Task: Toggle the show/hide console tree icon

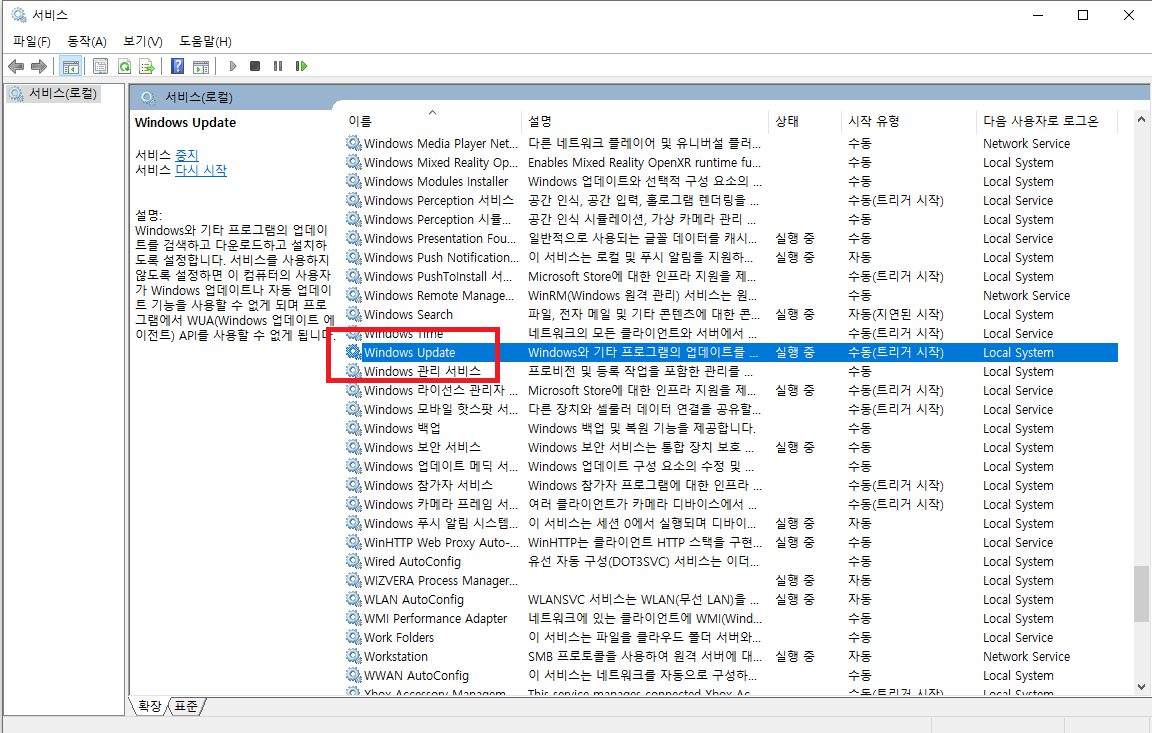Action: [71, 66]
